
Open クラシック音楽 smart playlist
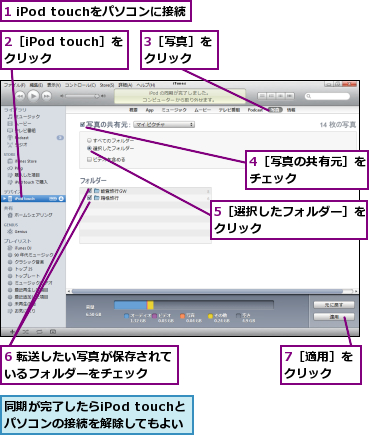pos(26,262)
